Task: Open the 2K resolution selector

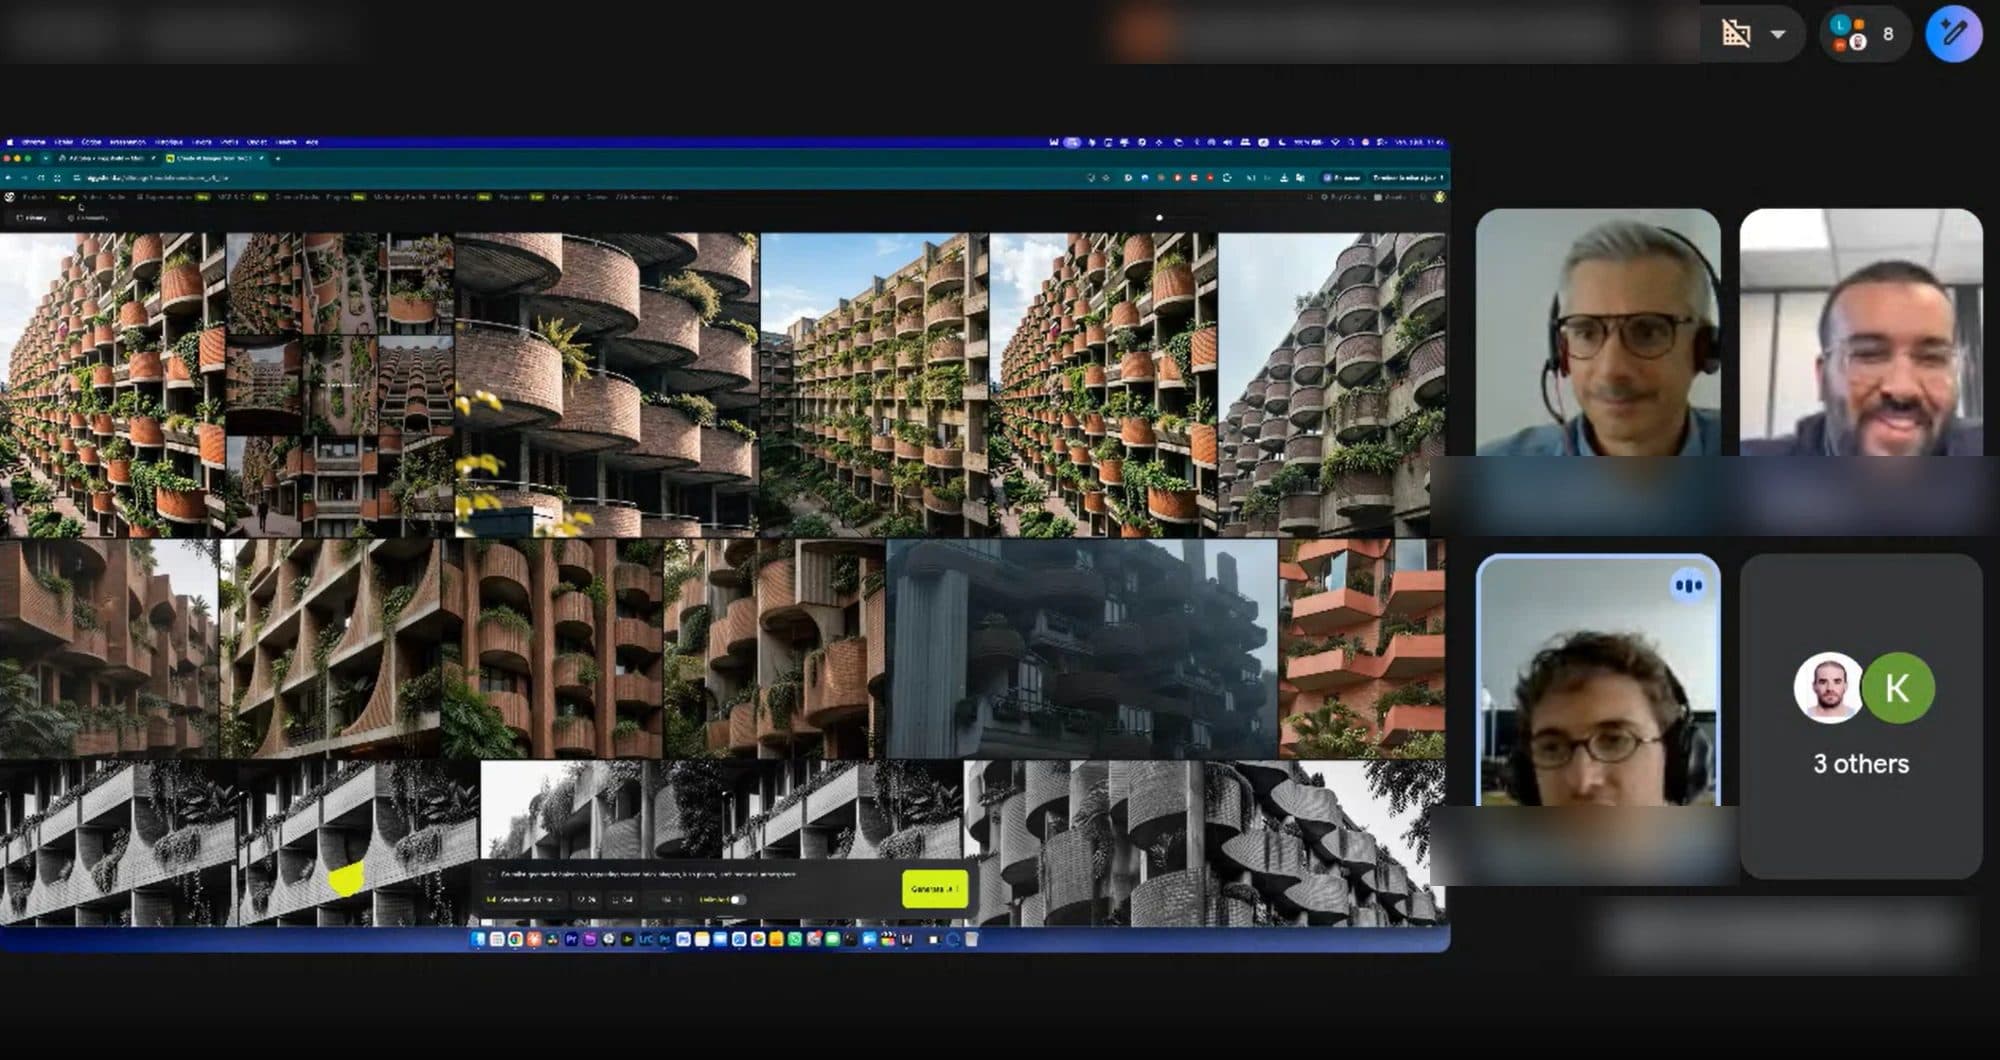Action: click(x=622, y=900)
